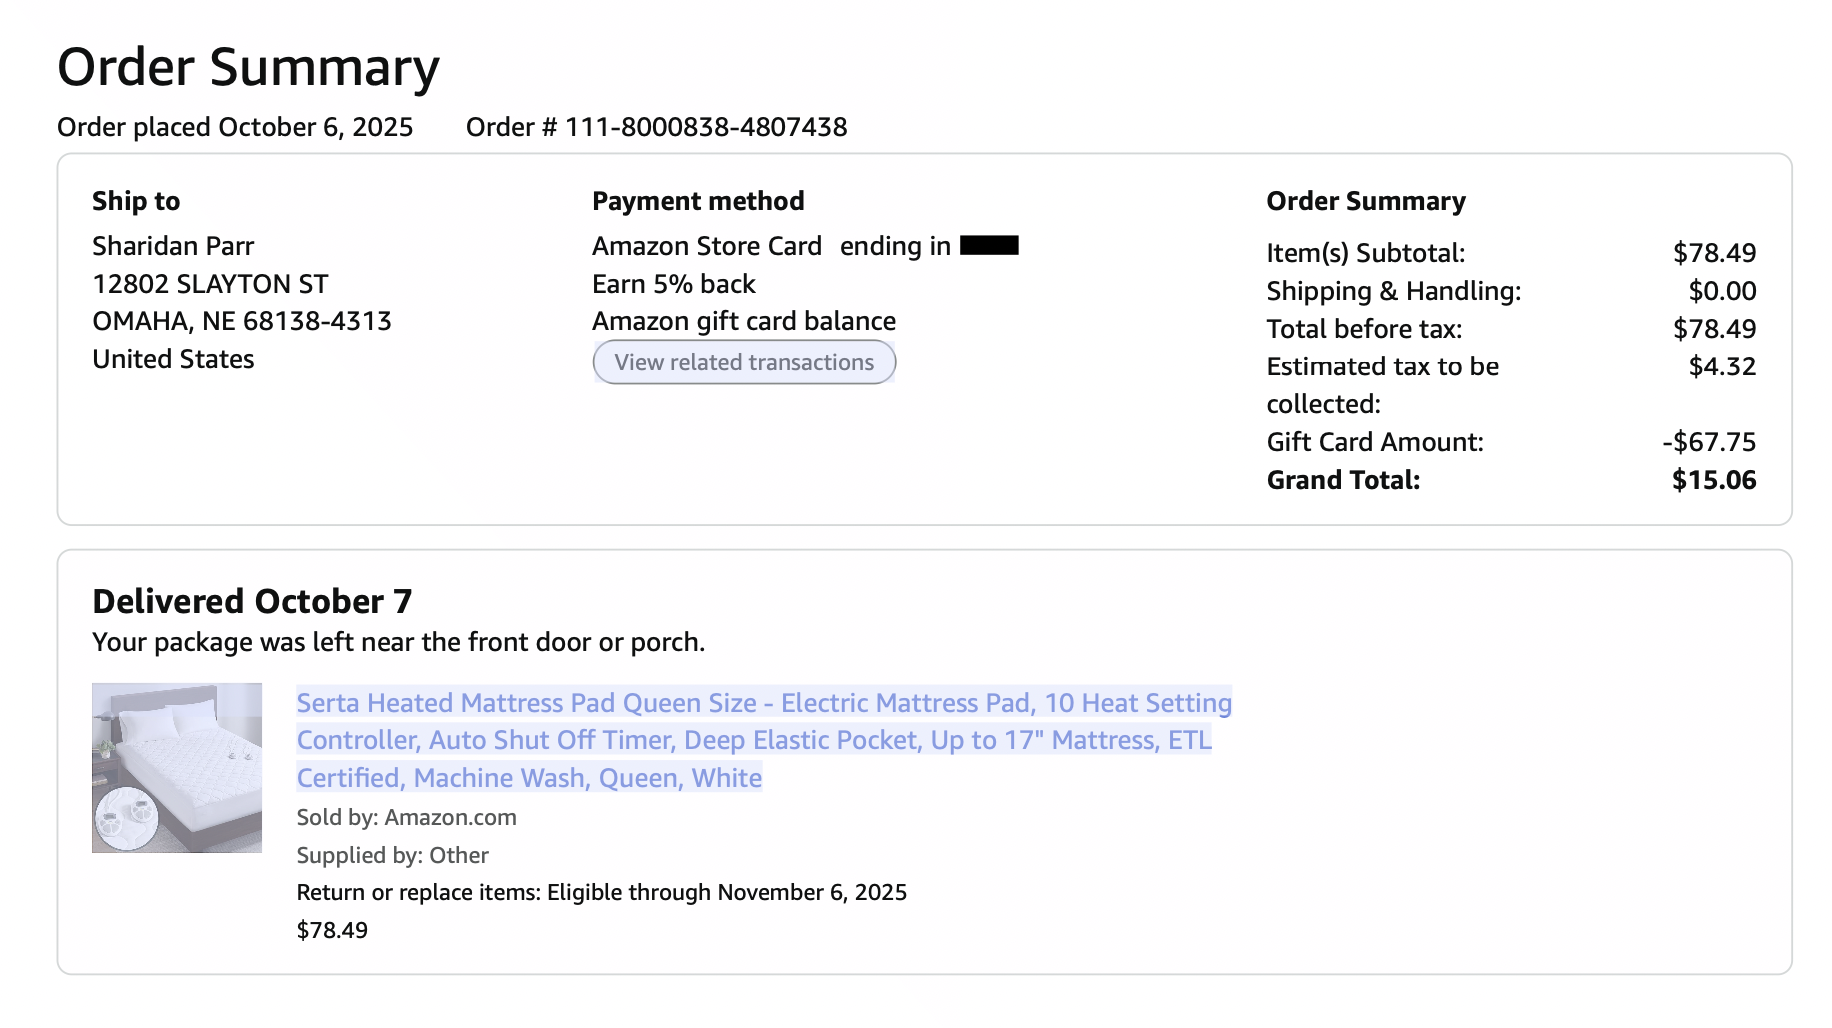Screen dimensions: 1832x1028
Task: Click the Amazon Store Card text
Action: point(707,246)
